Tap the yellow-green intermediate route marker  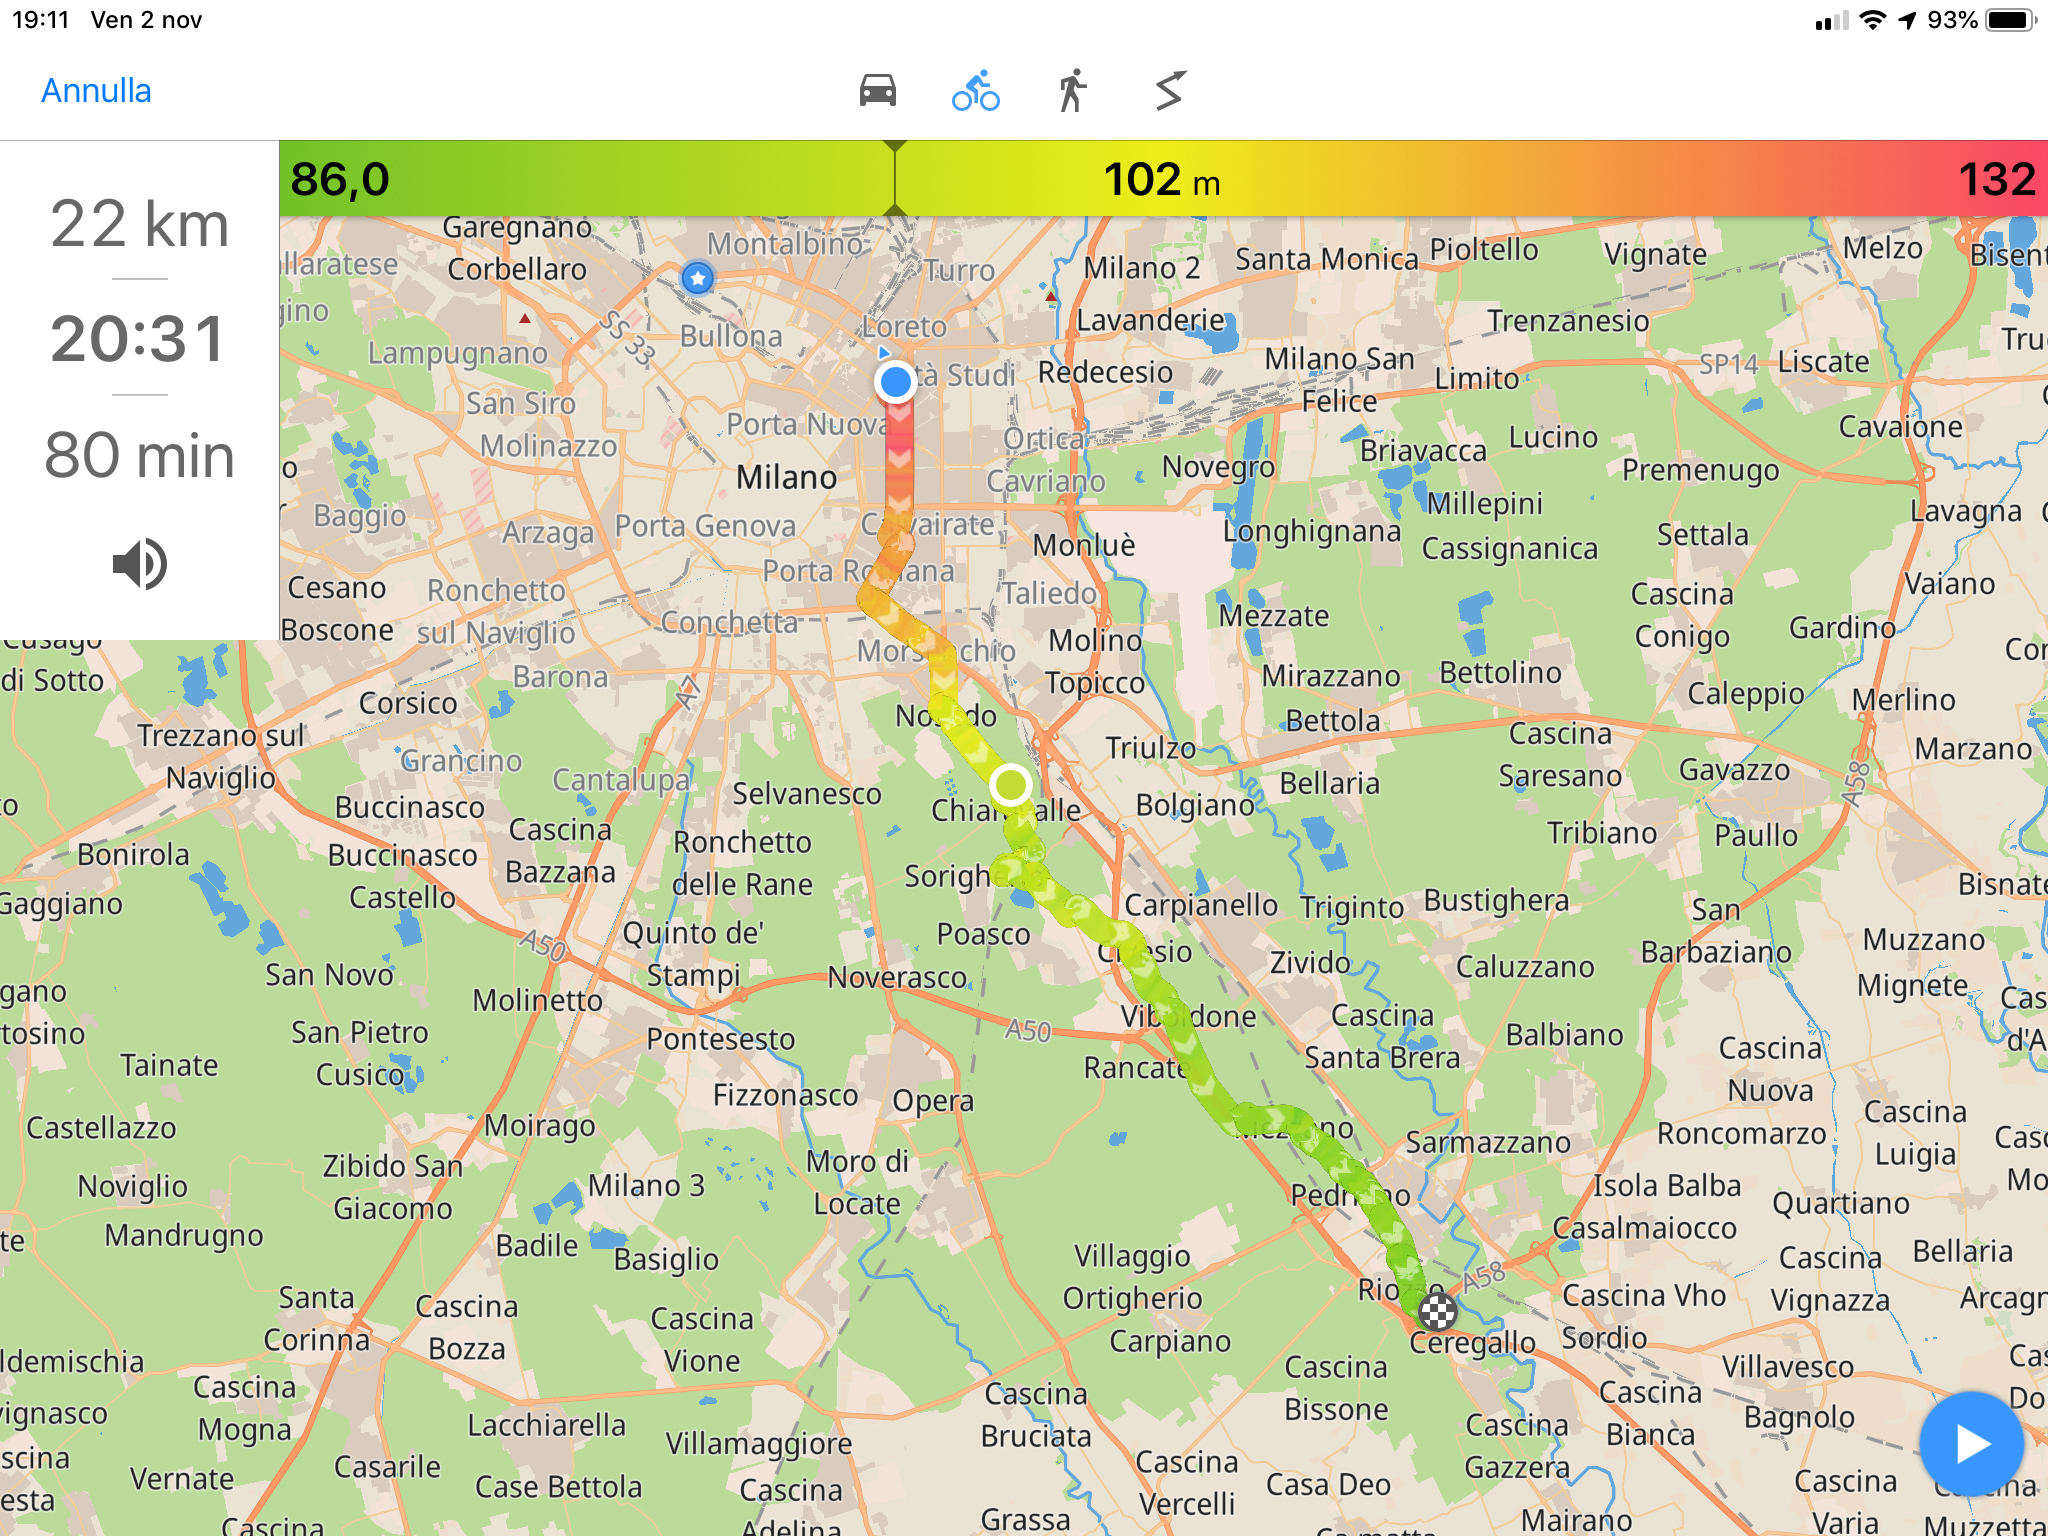[1011, 785]
